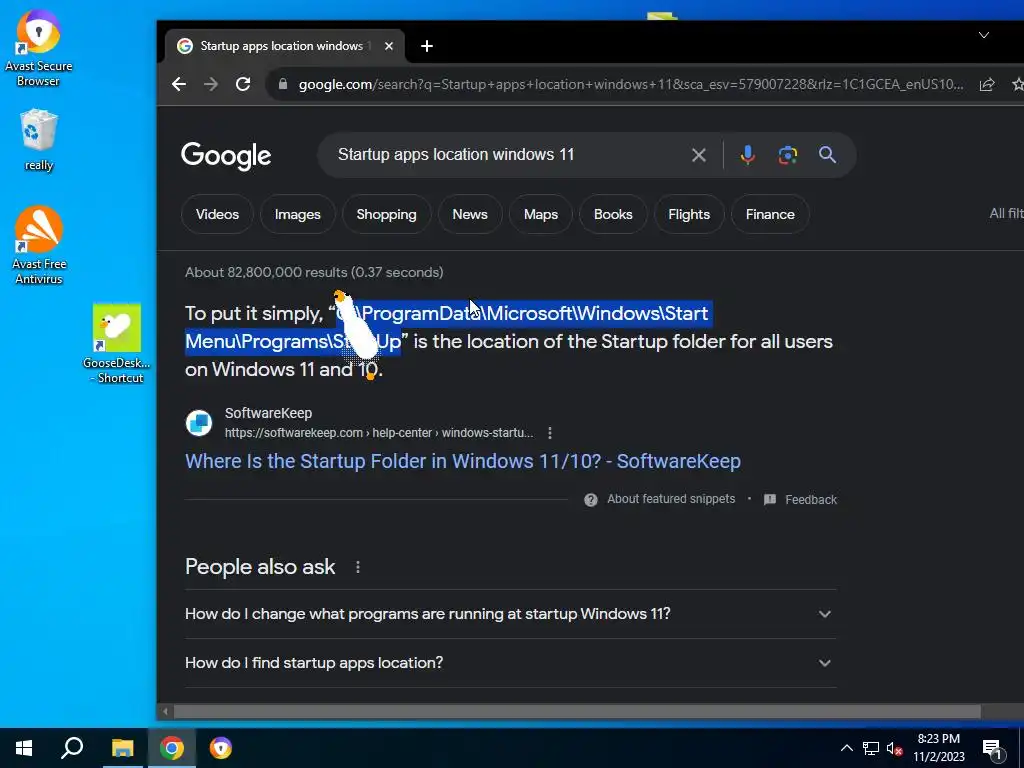This screenshot has height=768, width=1024.
Task: Click the SoftwareKeep site favicon
Action: pos(199,423)
